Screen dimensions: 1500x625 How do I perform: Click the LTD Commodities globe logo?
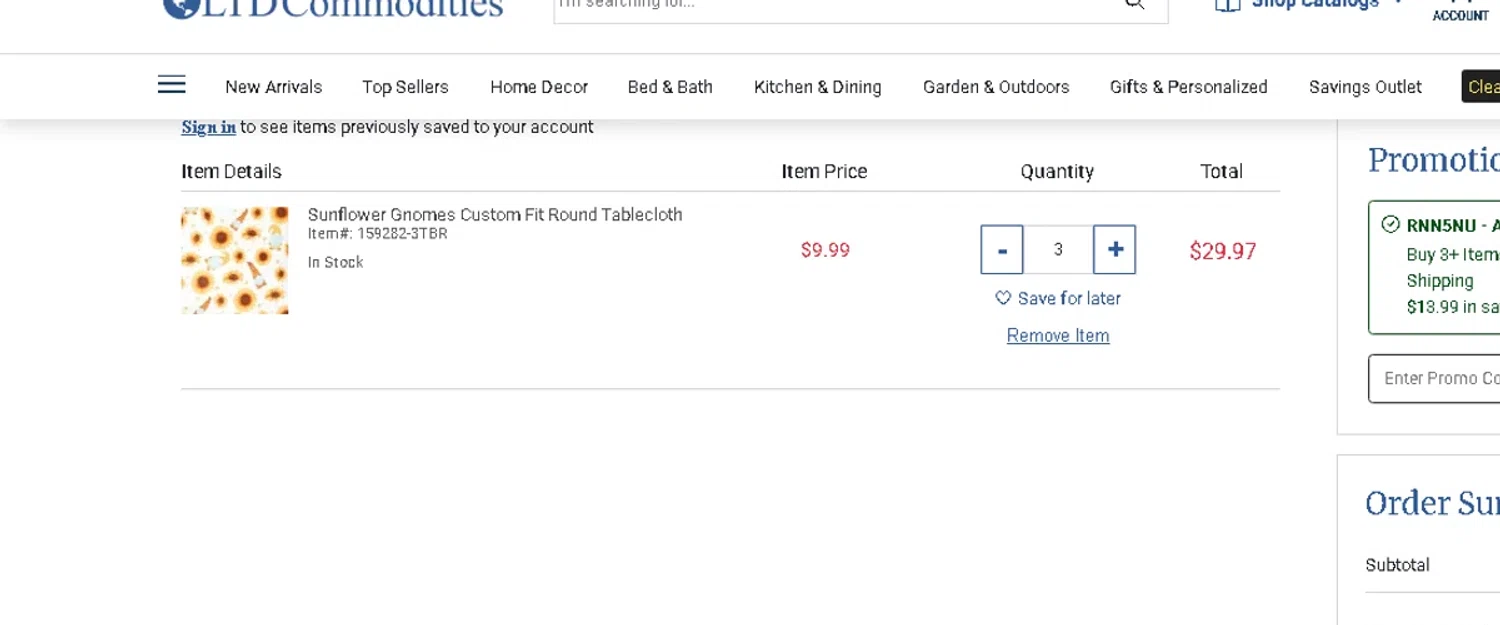point(178,6)
